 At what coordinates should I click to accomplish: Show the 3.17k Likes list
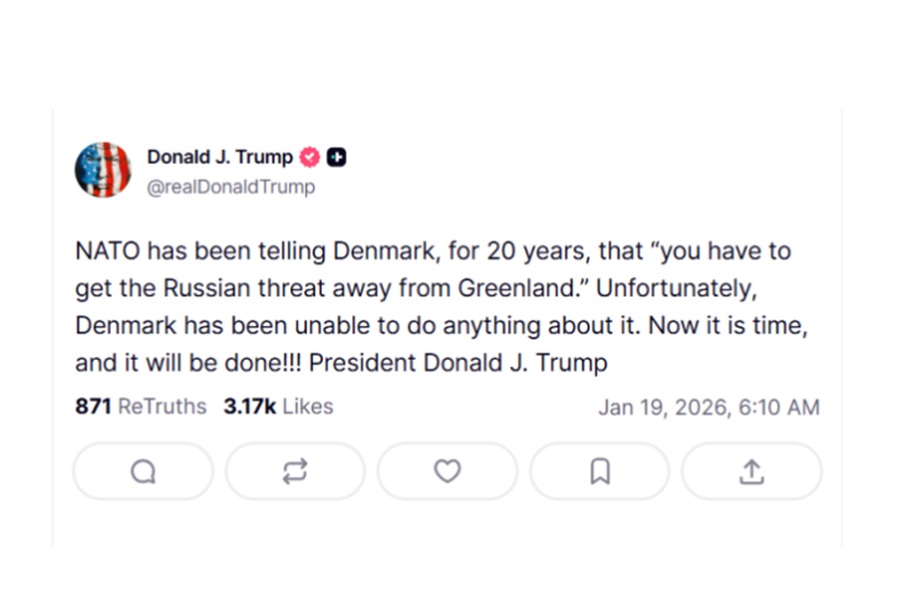pyautogui.click(x=278, y=407)
